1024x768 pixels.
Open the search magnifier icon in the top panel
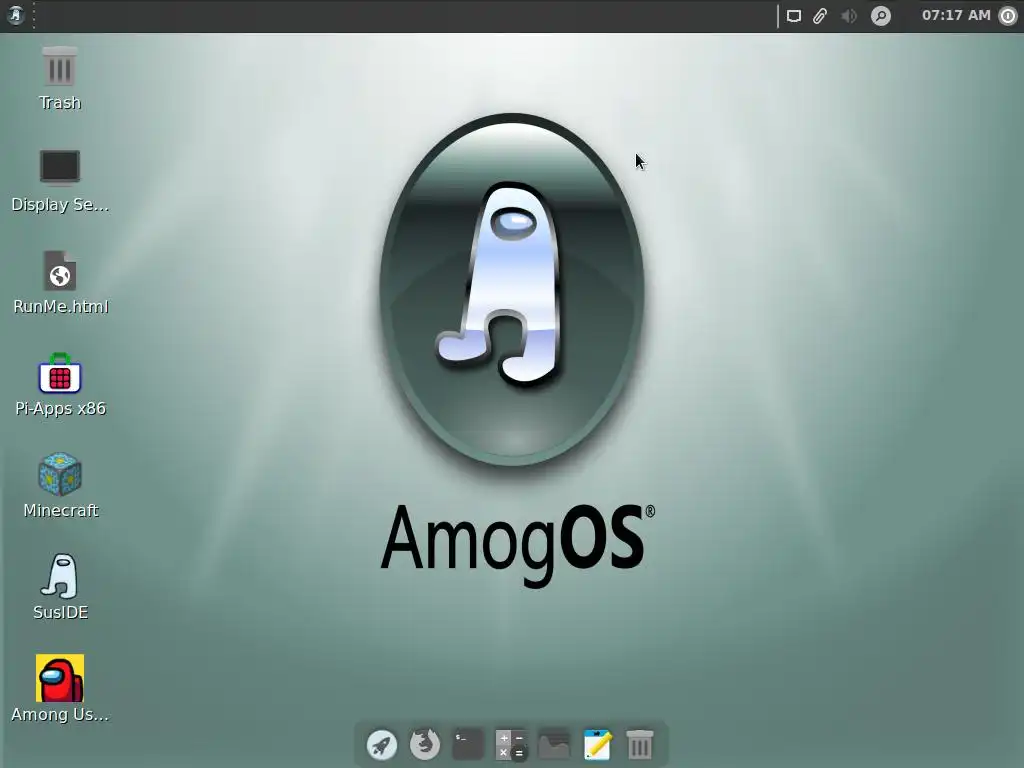[x=880, y=16]
